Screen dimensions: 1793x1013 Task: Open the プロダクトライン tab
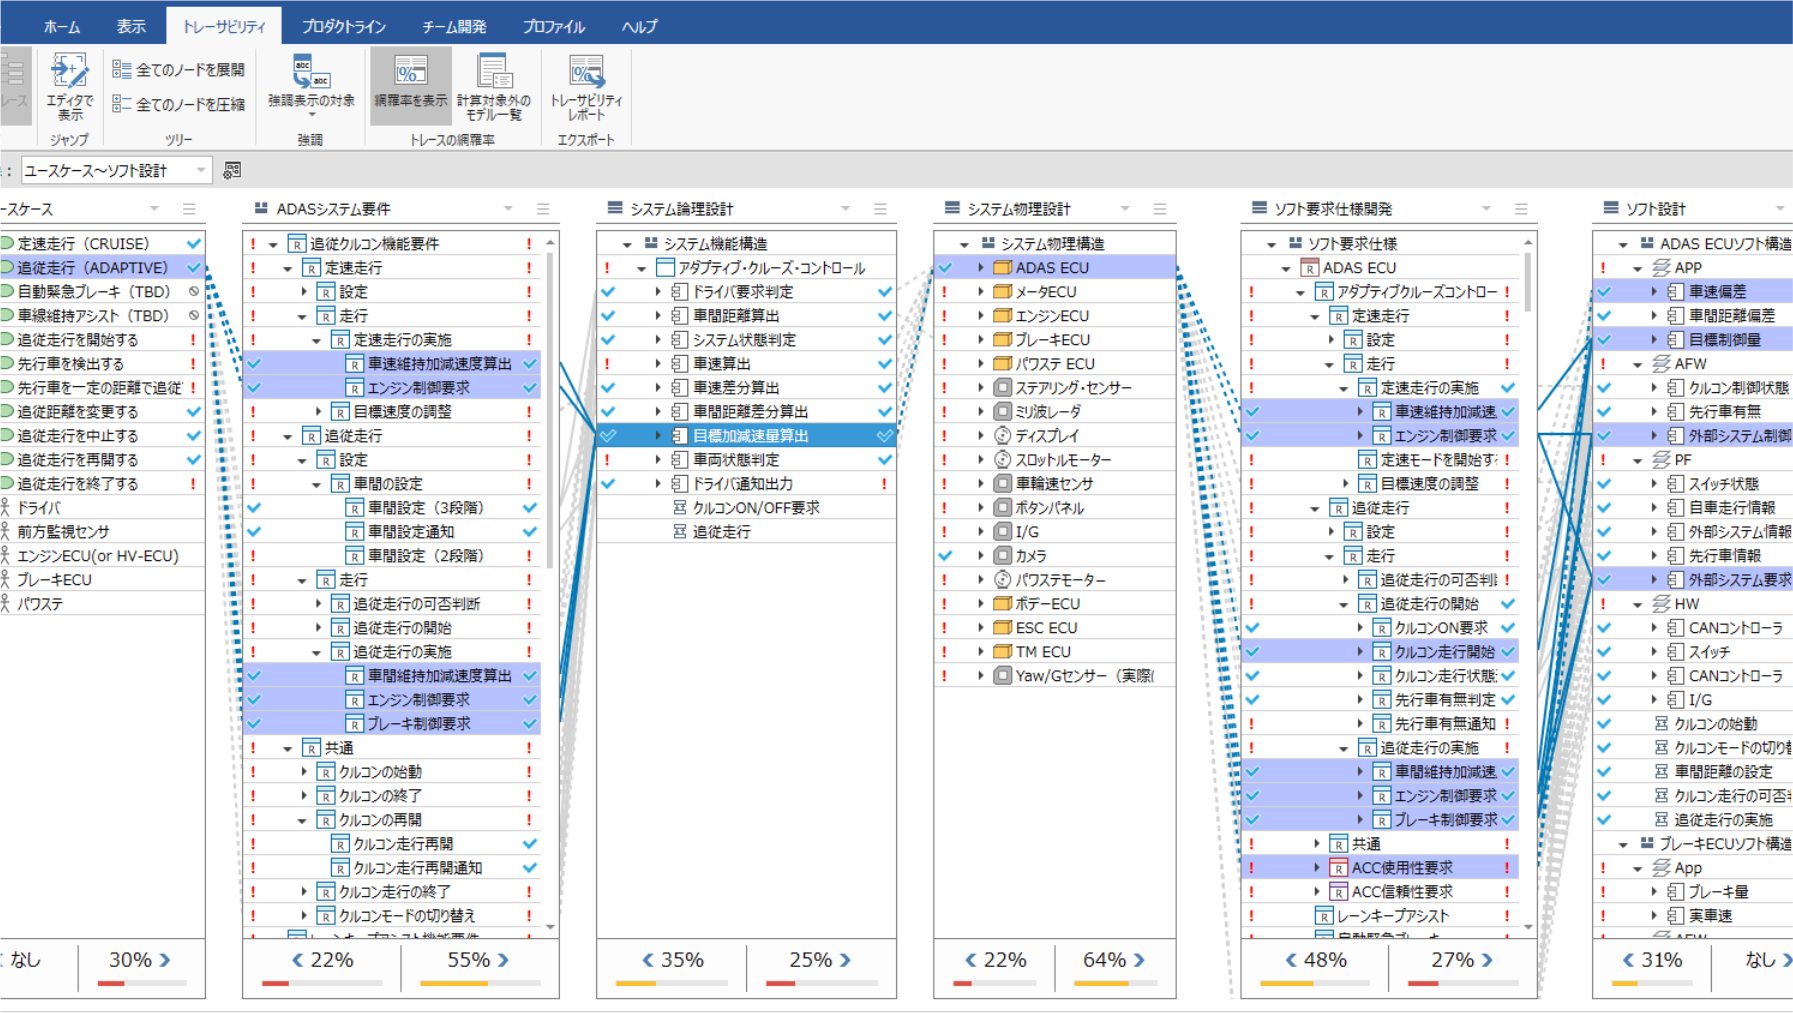344,27
